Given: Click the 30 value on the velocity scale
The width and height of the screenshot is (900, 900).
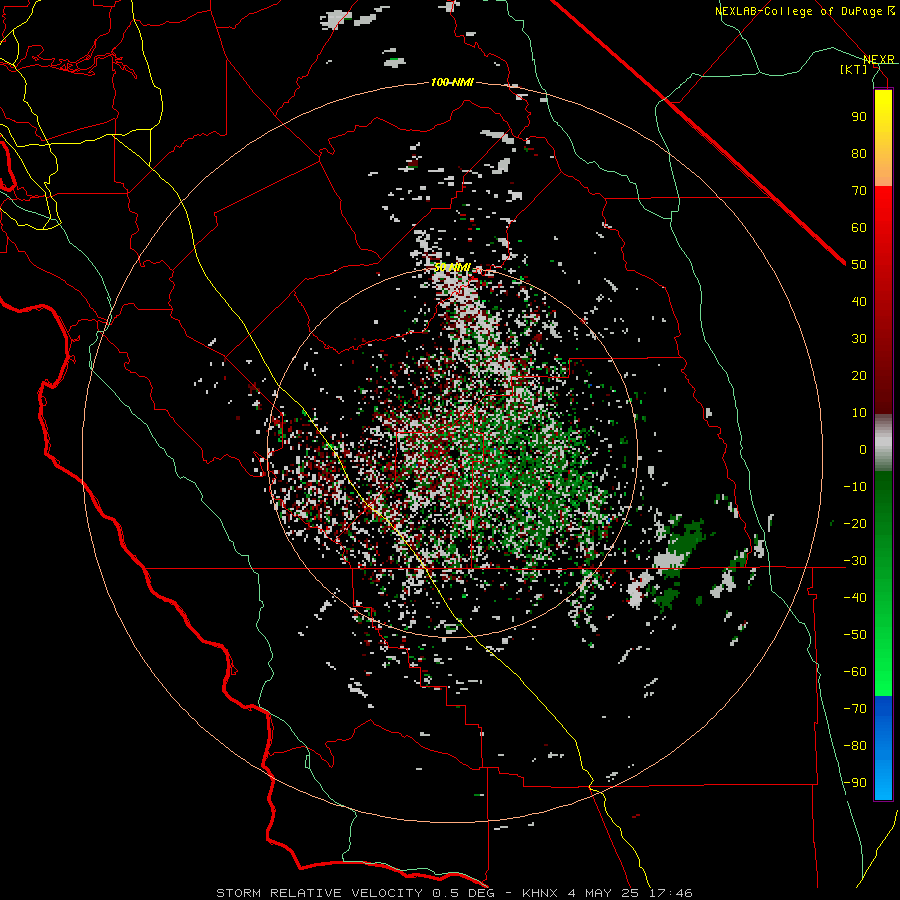Looking at the screenshot, I should [859, 339].
